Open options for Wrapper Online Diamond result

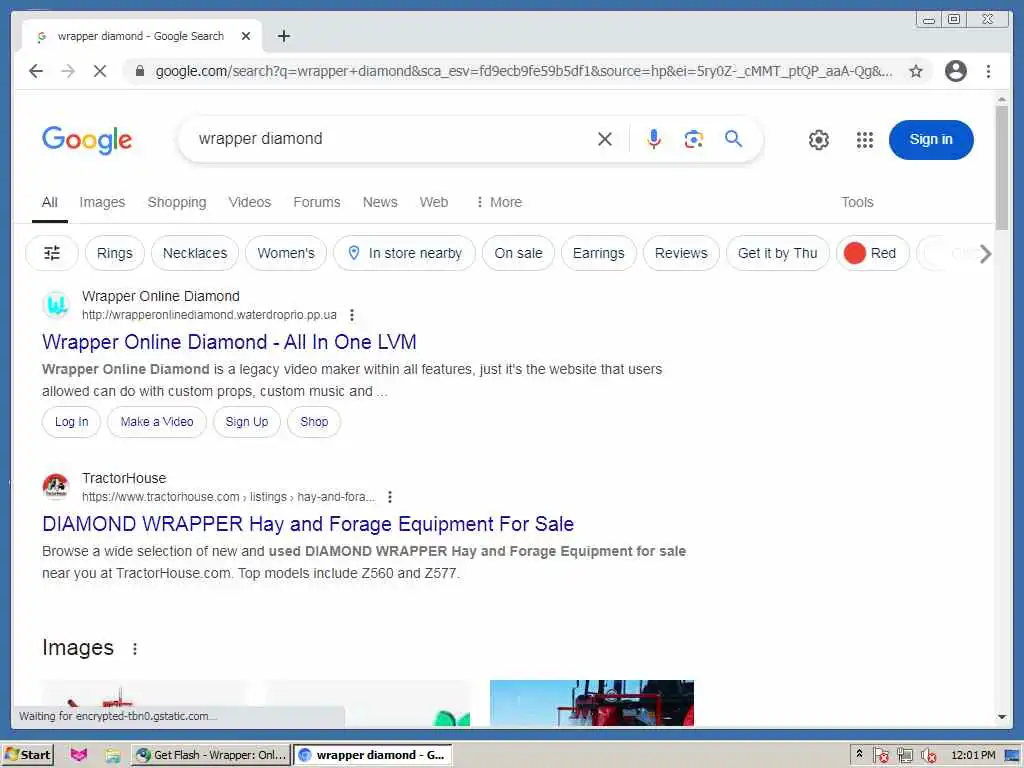351,315
